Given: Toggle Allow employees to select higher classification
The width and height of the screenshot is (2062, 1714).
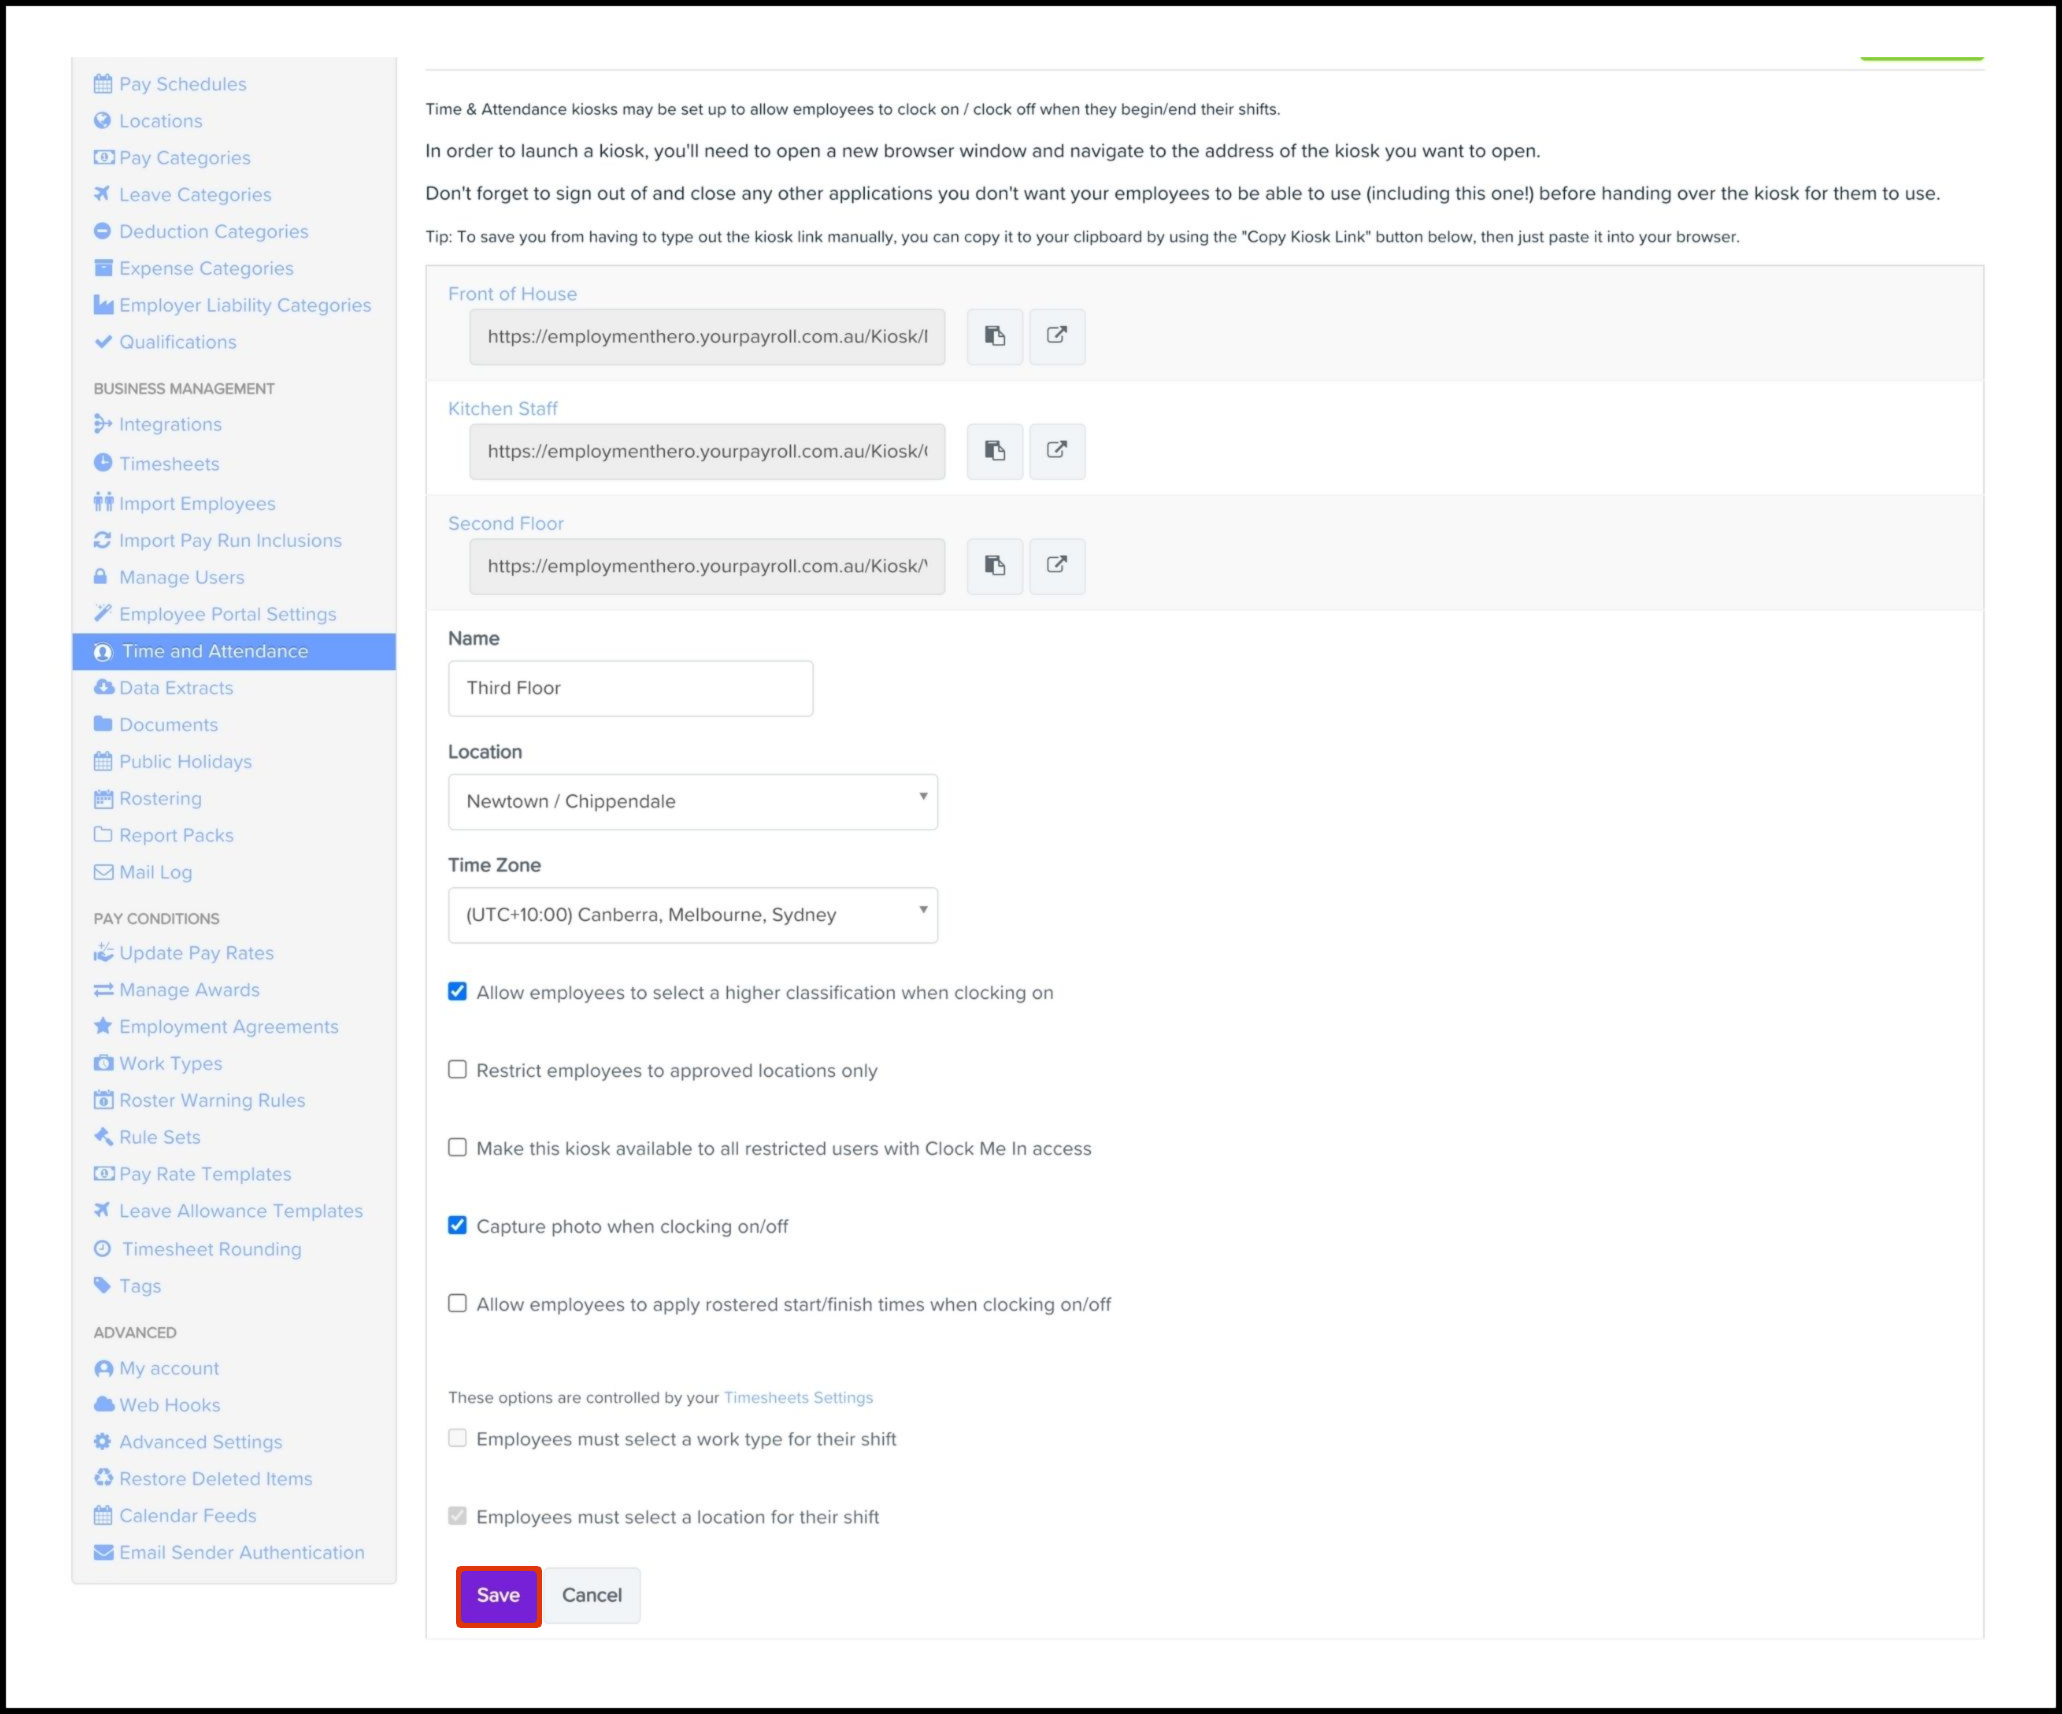Looking at the screenshot, I should pos(457,991).
